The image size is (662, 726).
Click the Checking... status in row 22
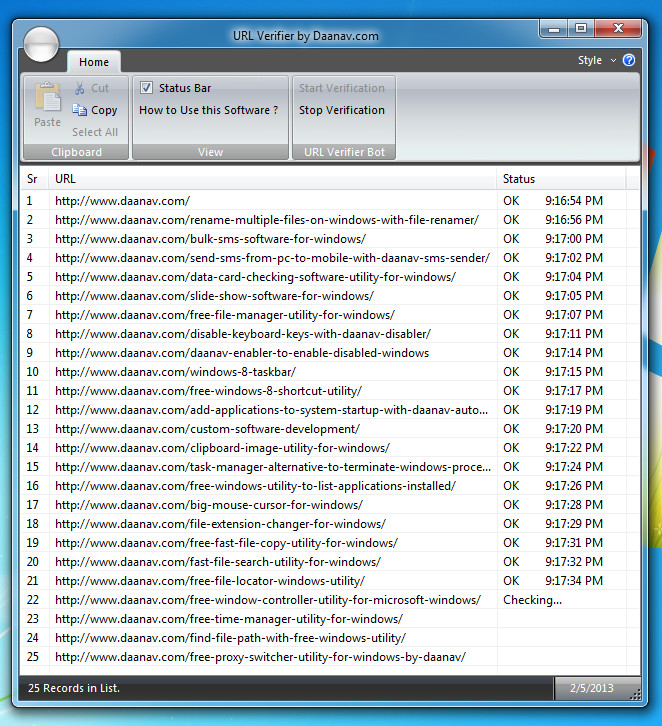point(532,600)
